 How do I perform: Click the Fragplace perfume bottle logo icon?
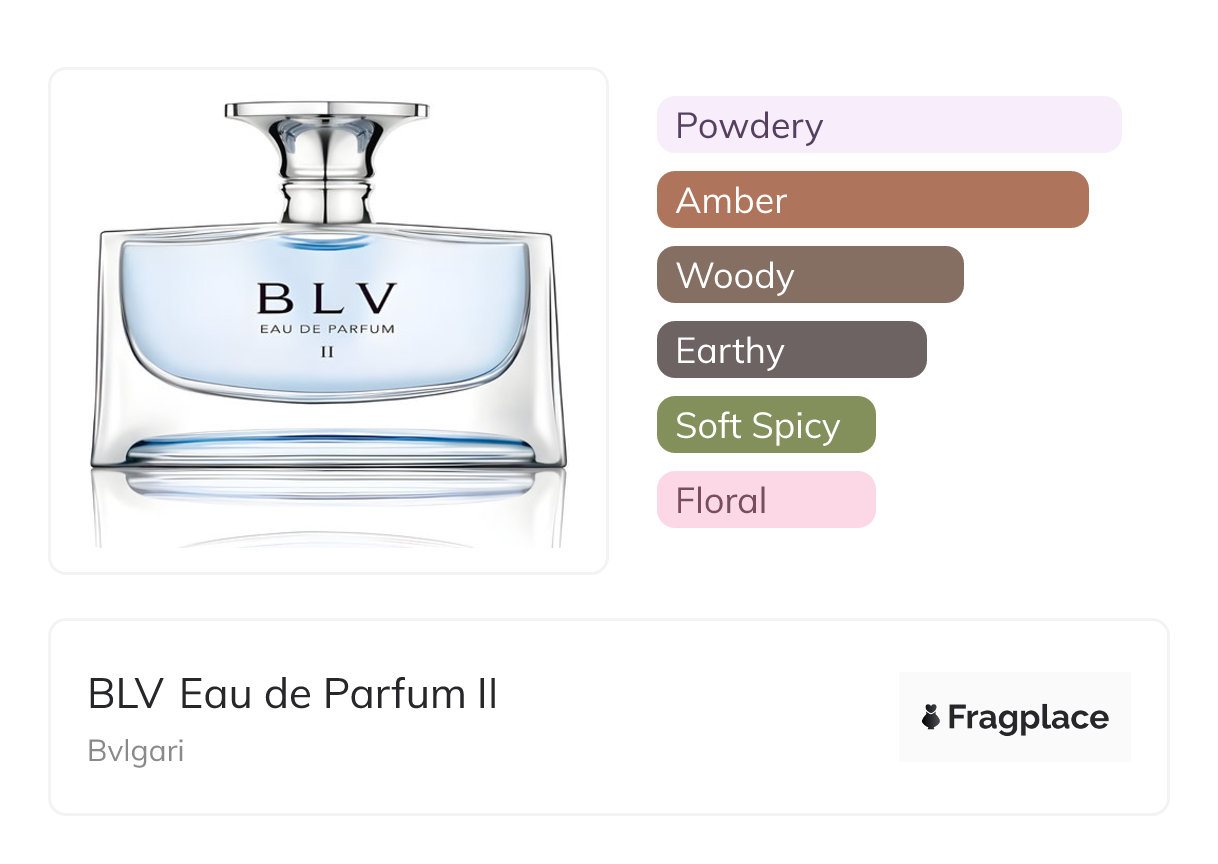coord(931,717)
